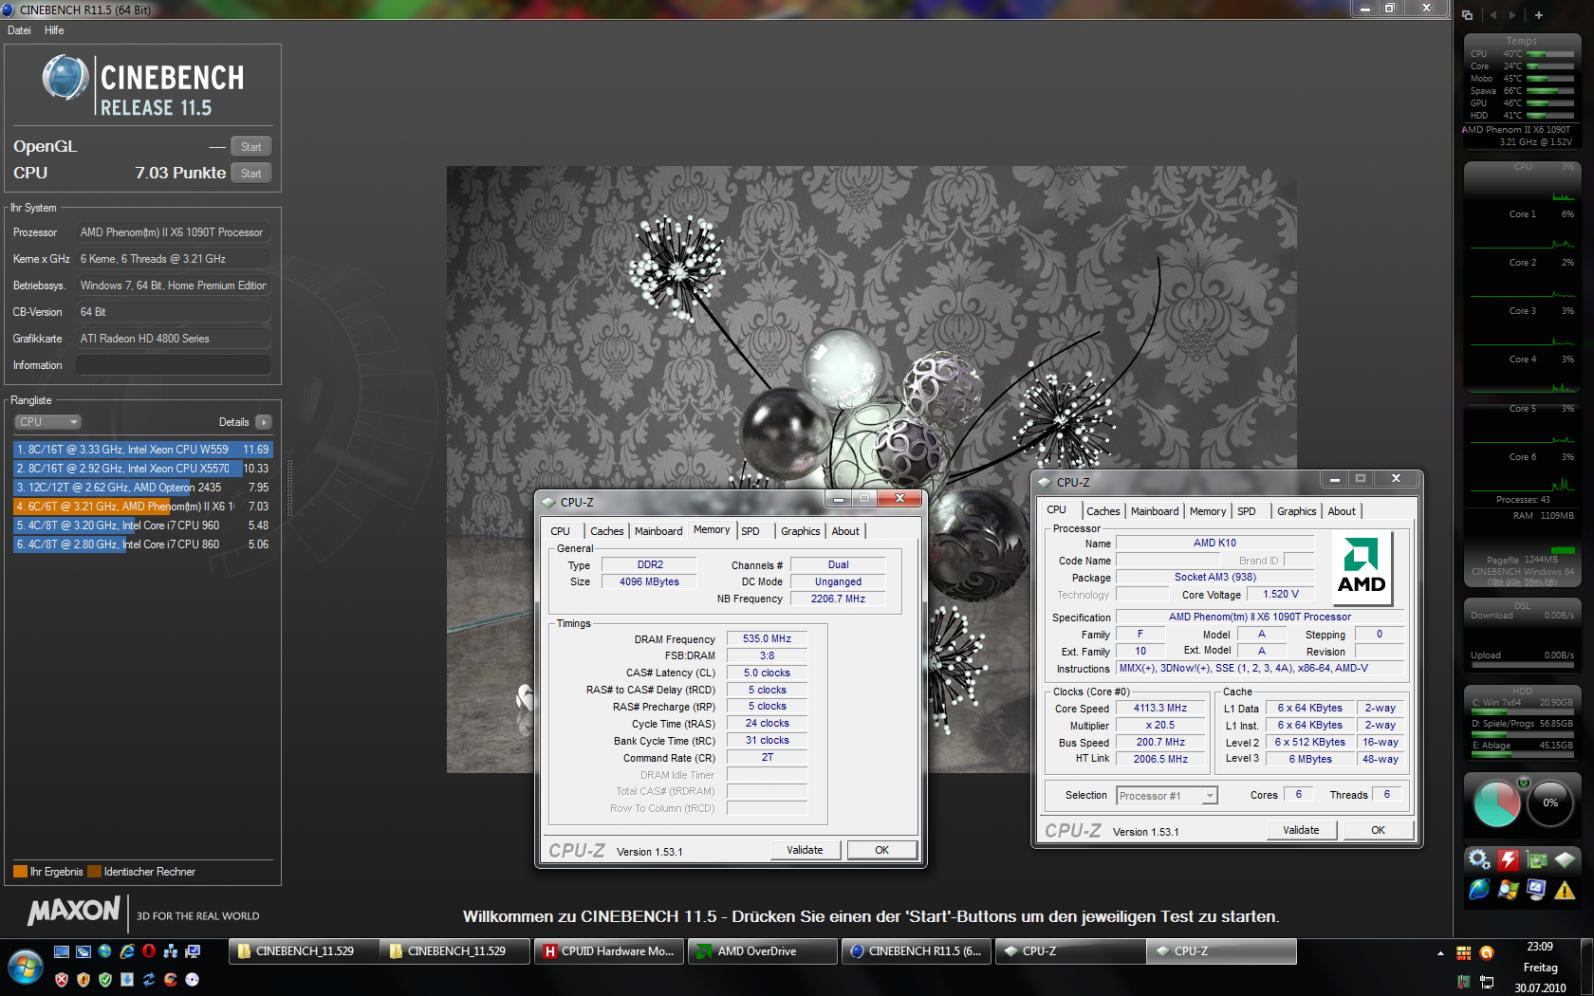Click the sidebar next arrow at top
The image size is (1594, 996).
coord(1511,15)
